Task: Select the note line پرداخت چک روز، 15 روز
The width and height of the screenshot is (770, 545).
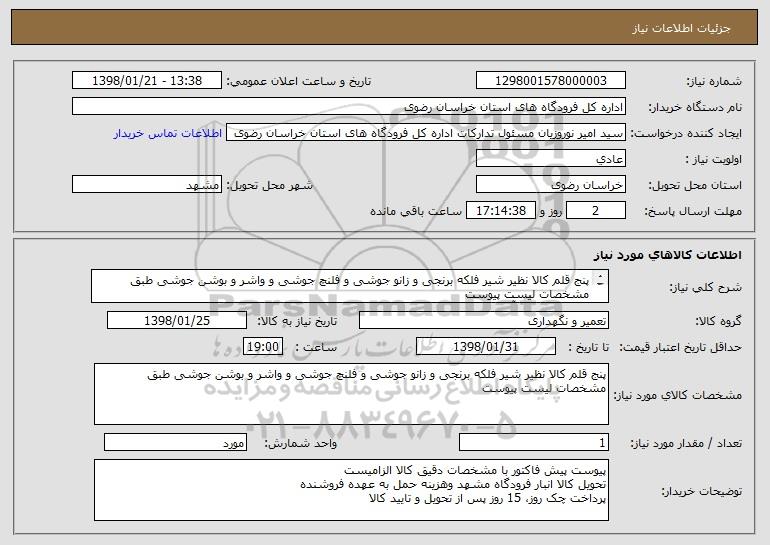Action: point(488,499)
